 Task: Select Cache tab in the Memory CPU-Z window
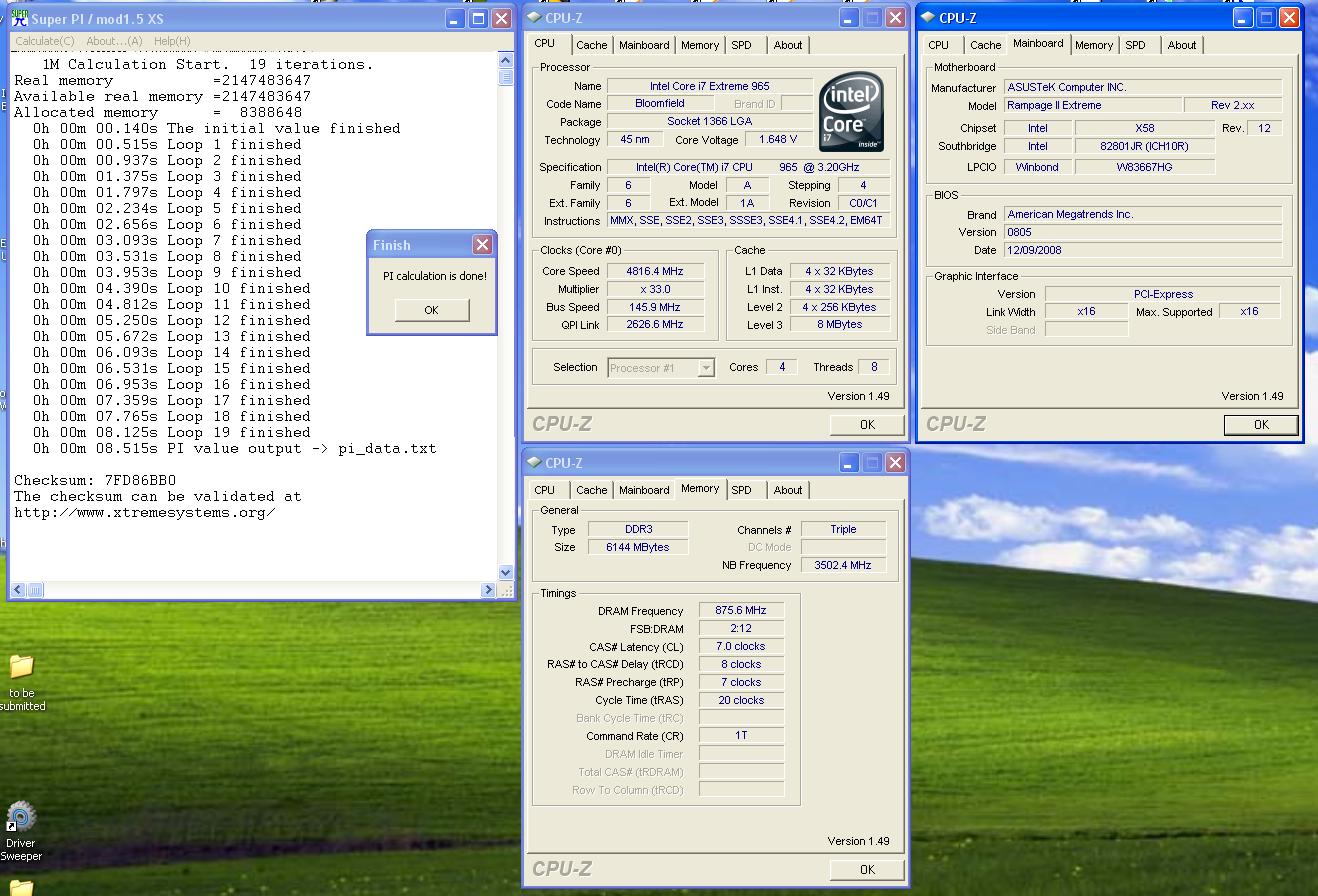click(x=591, y=490)
